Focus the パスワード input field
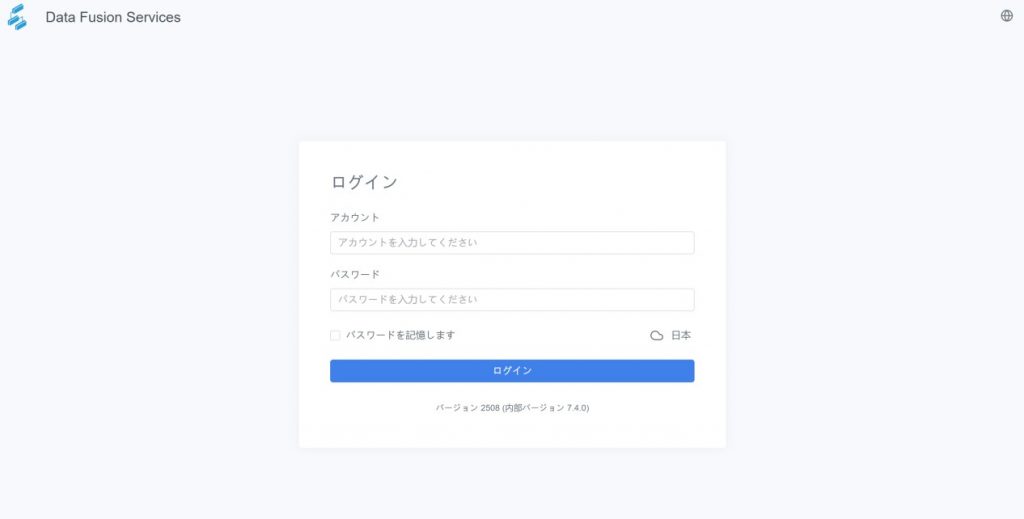 (x=512, y=300)
